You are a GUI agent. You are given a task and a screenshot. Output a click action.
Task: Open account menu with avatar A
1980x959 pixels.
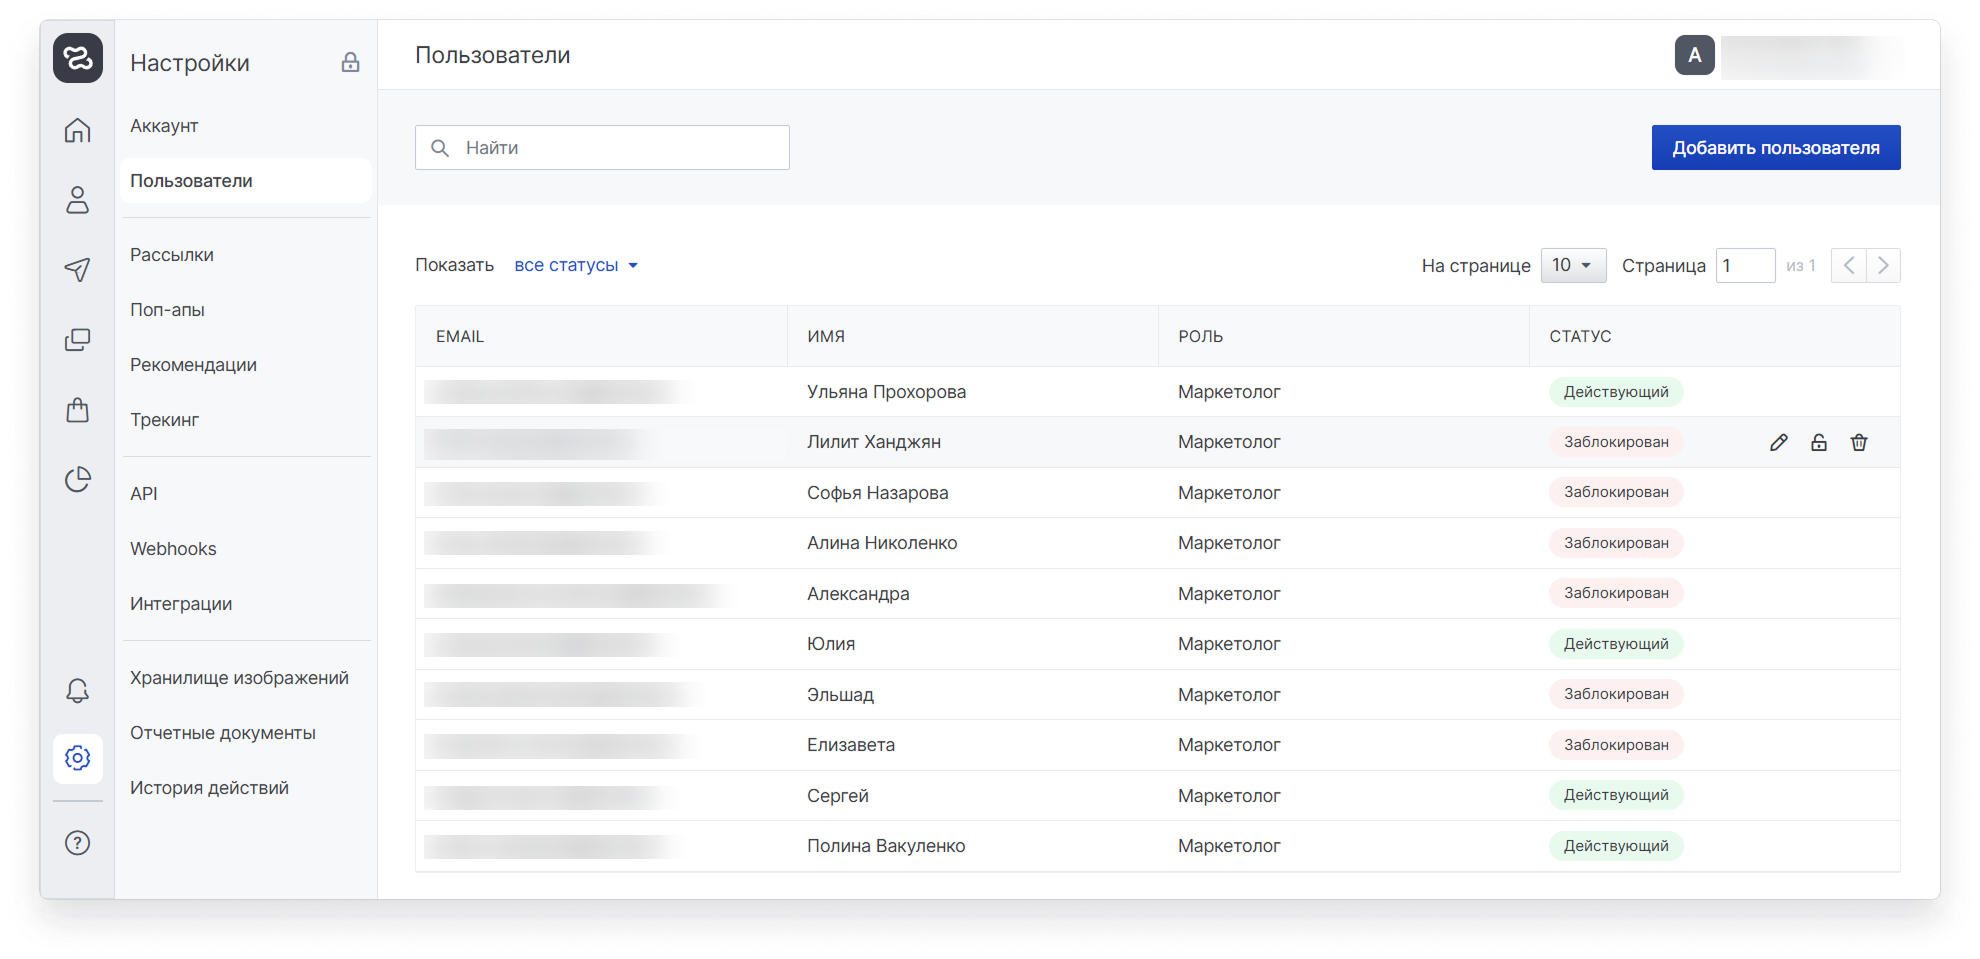point(1694,55)
